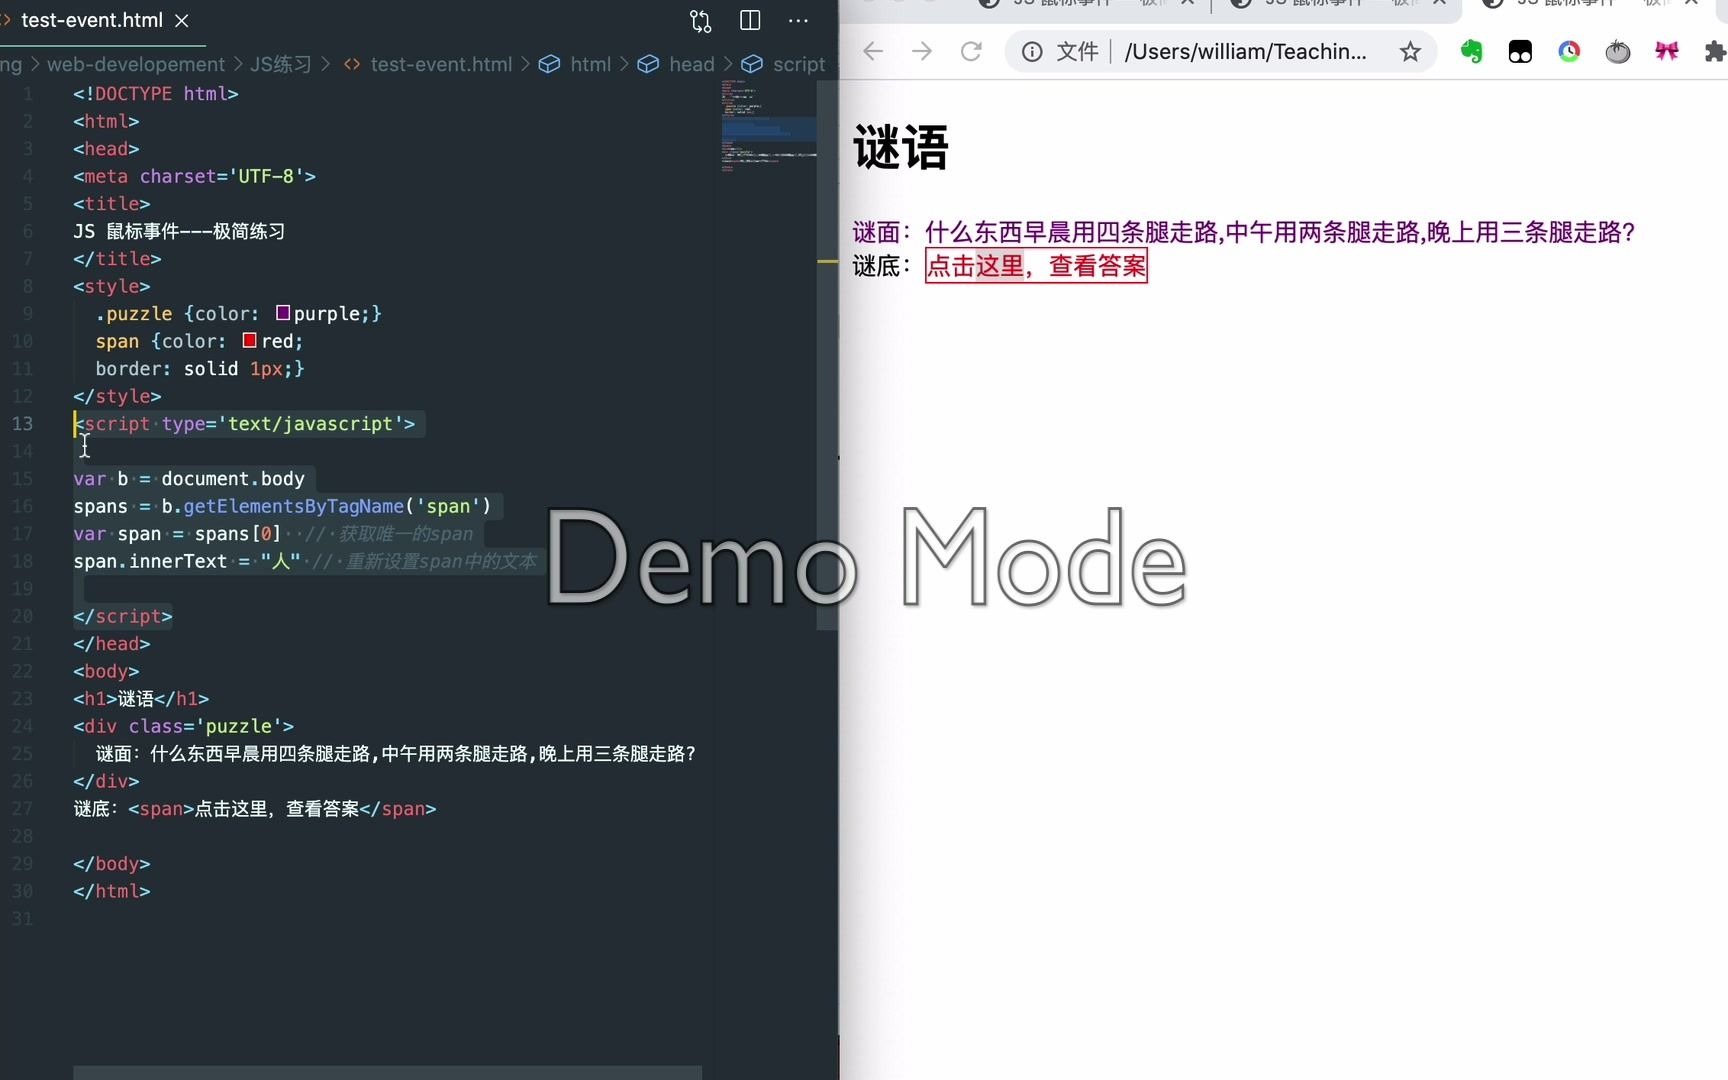The width and height of the screenshot is (1728, 1080).
Task: Open the test-event.html breadcrumb
Action: (428, 64)
